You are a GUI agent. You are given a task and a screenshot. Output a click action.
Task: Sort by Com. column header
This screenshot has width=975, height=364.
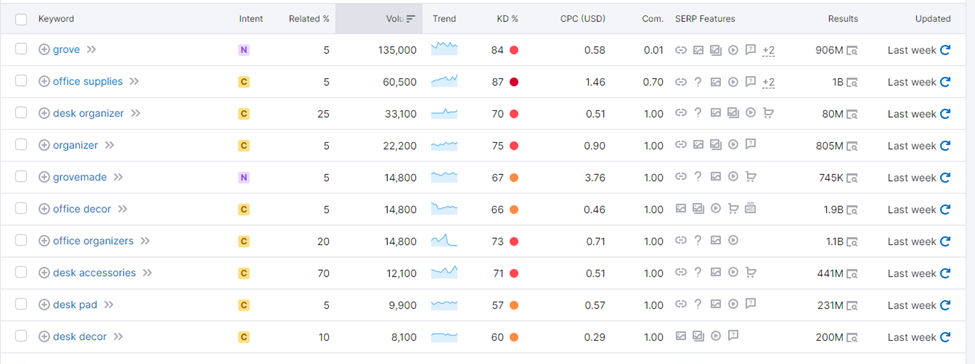tap(652, 19)
